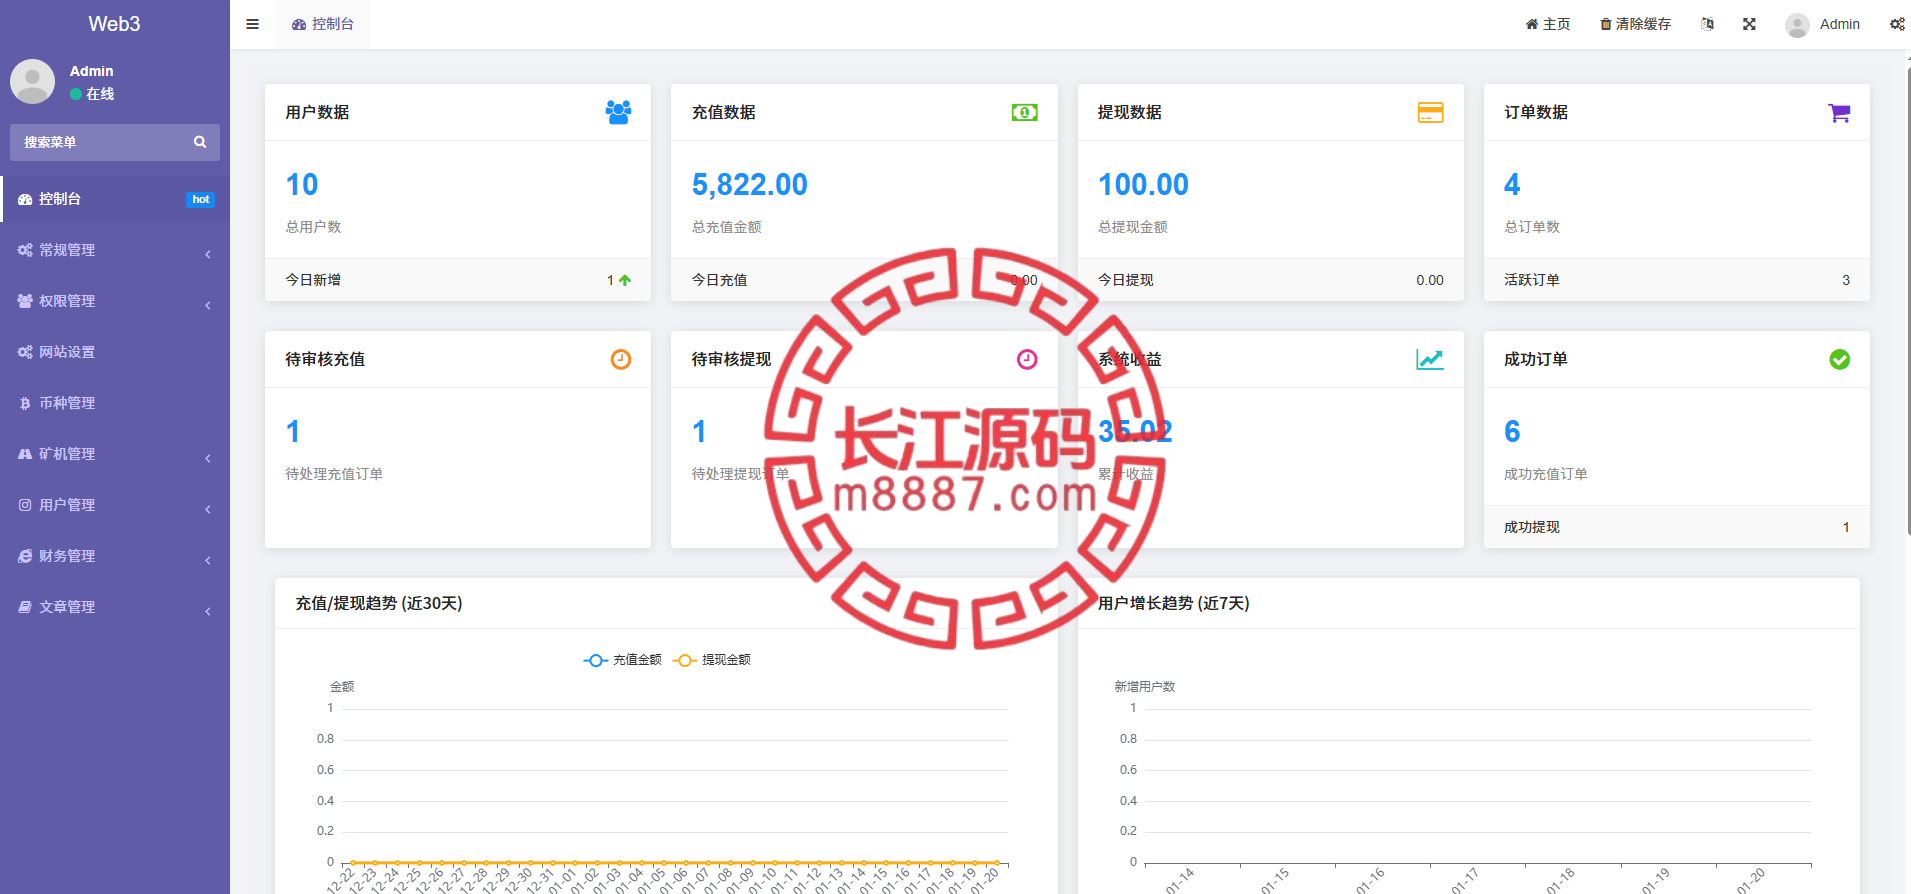Select 控制台 in the sidebar menu
Image resolution: width=1911 pixels, height=894 pixels.
(115, 199)
